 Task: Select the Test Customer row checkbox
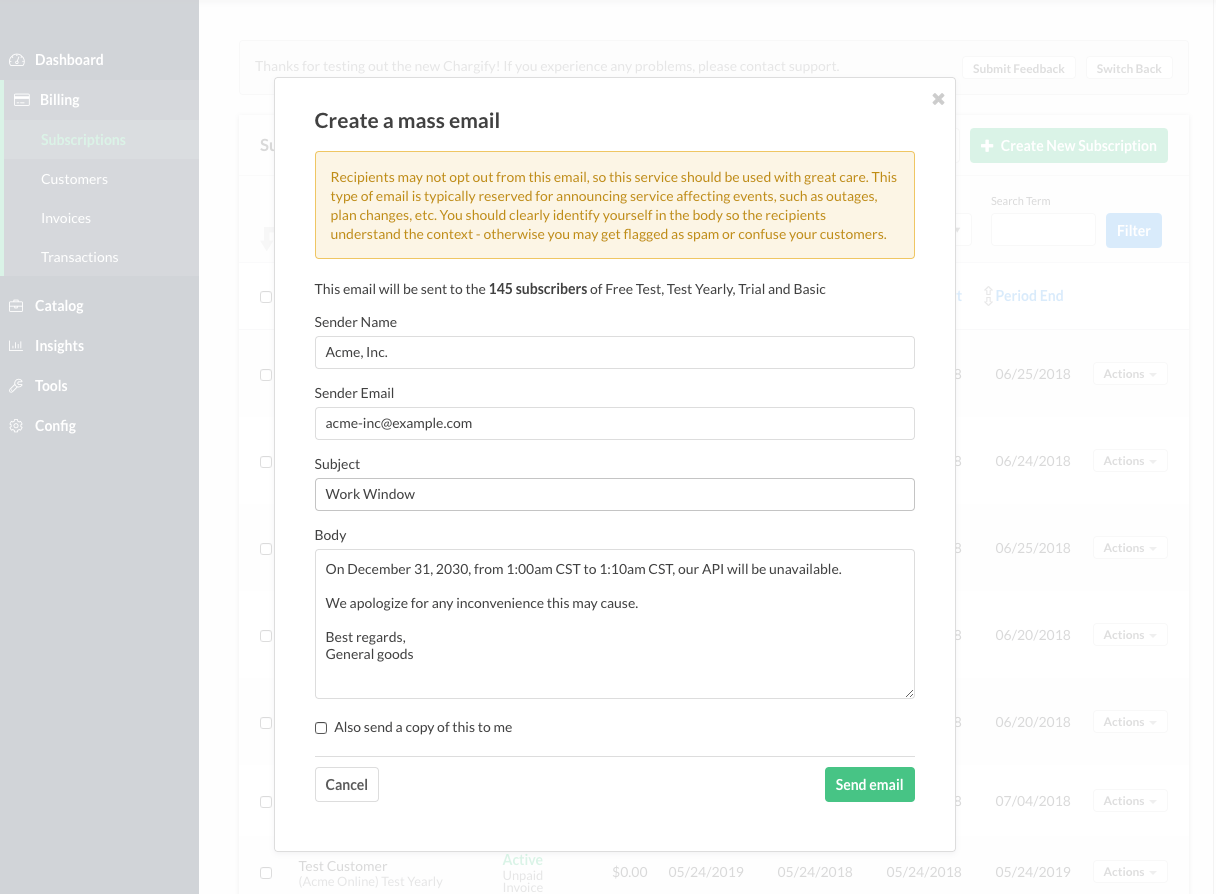(x=266, y=873)
